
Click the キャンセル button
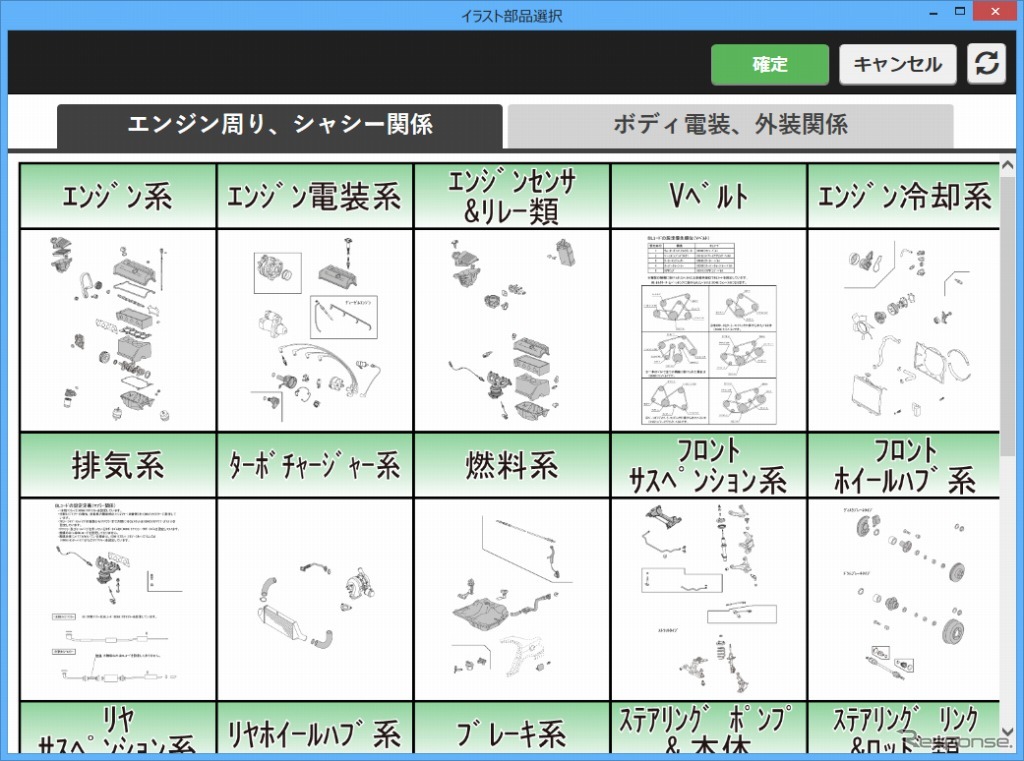(x=897, y=64)
